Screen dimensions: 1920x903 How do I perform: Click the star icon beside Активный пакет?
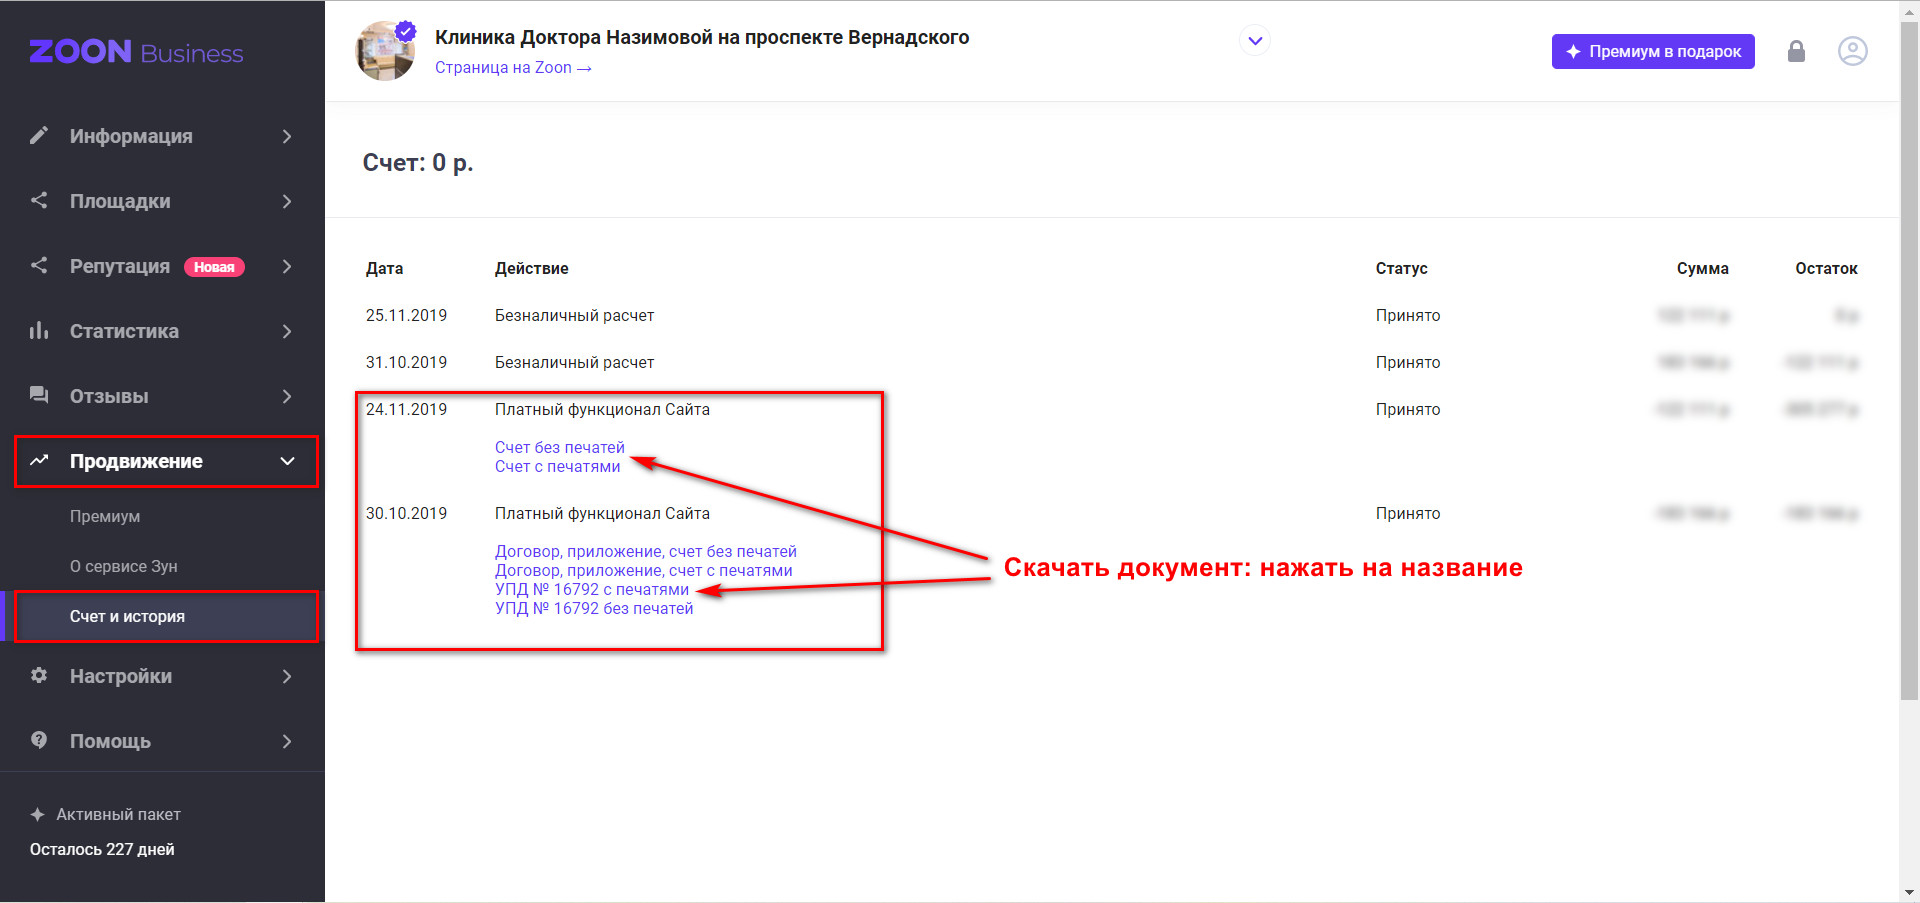point(37,814)
